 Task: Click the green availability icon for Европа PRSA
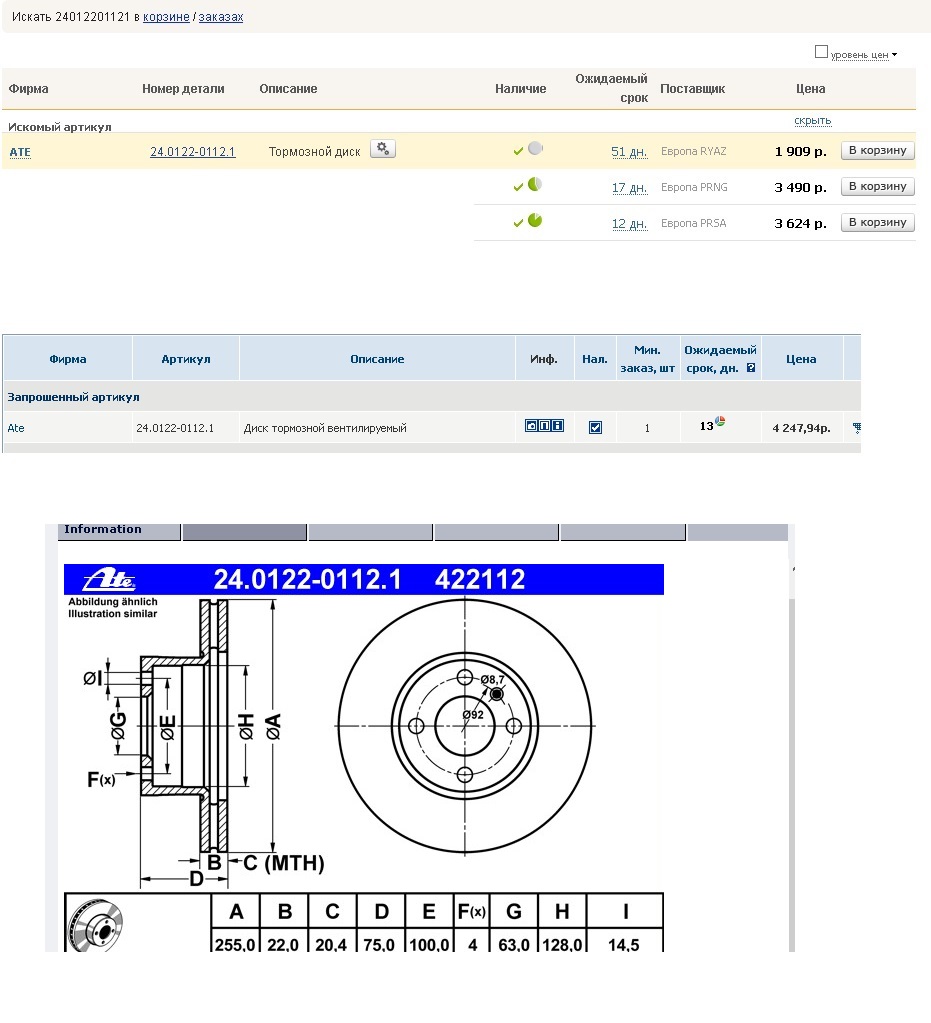(x=535, y=221)
